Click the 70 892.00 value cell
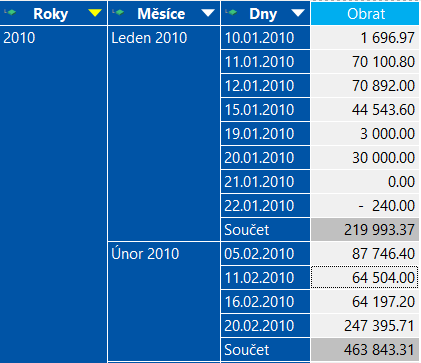The width and height of the screenshot is (421, 363). coord(365,86)
